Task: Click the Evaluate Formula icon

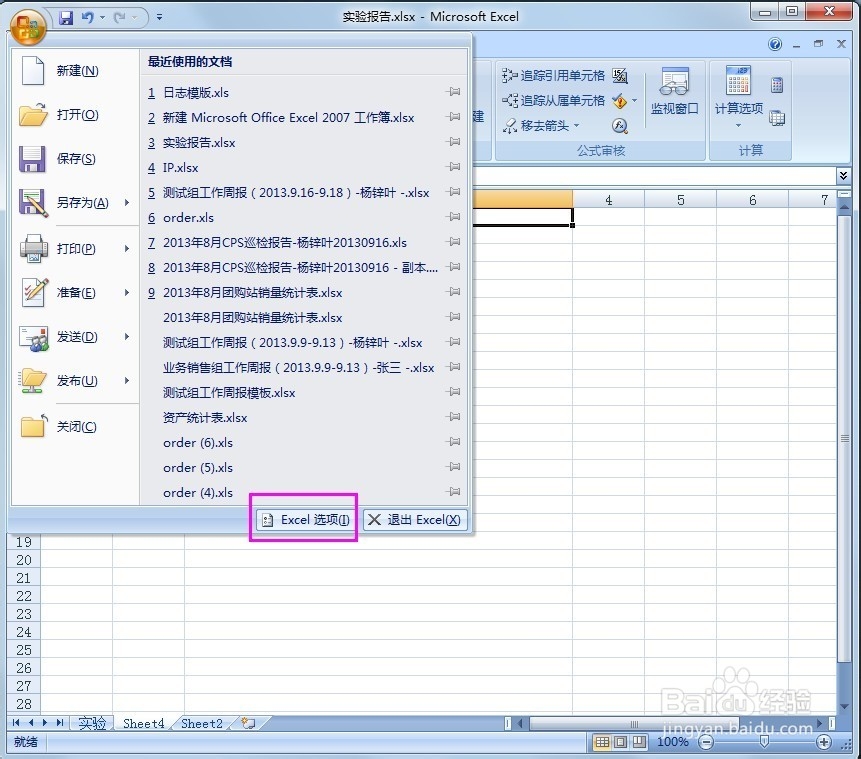Action: tap(619, 126)
